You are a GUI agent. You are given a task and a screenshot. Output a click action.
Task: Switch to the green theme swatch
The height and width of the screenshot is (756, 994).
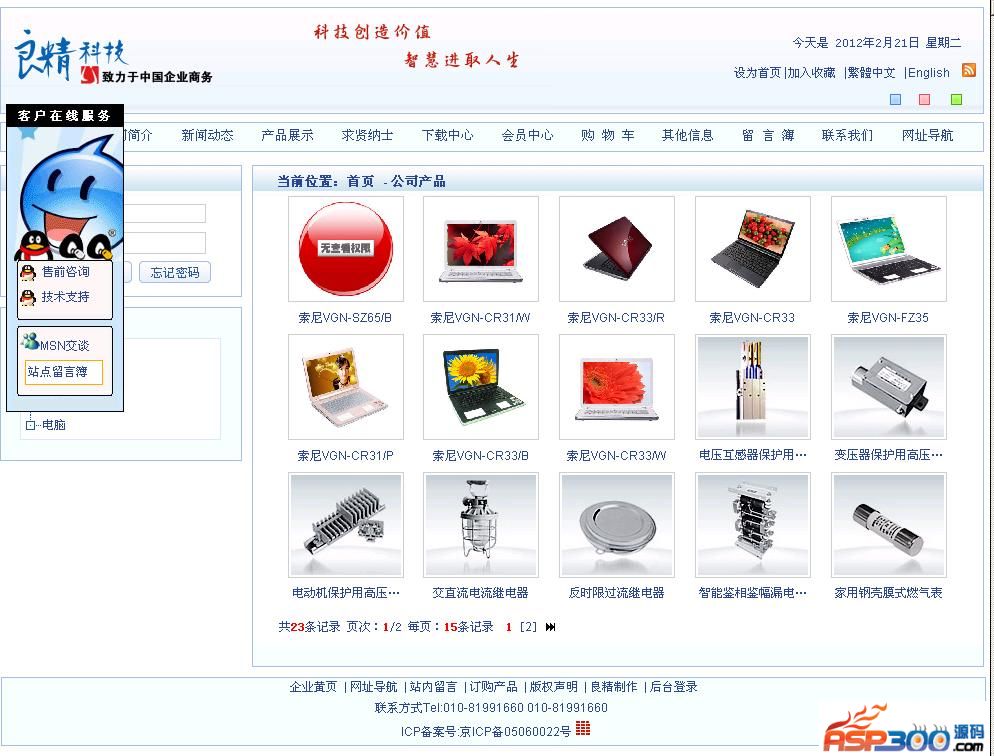pyautogui.click(x=957, y=99)
